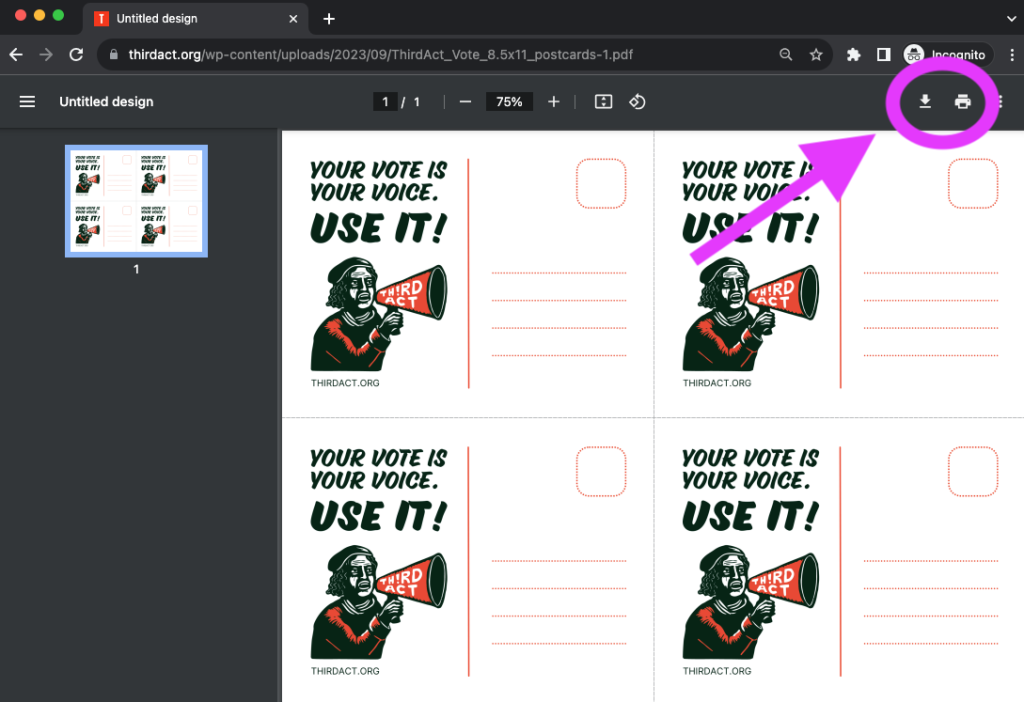Viewport: 1024px width, 702px height.
Task: Zoom in on the PDF
Action: 554,102
